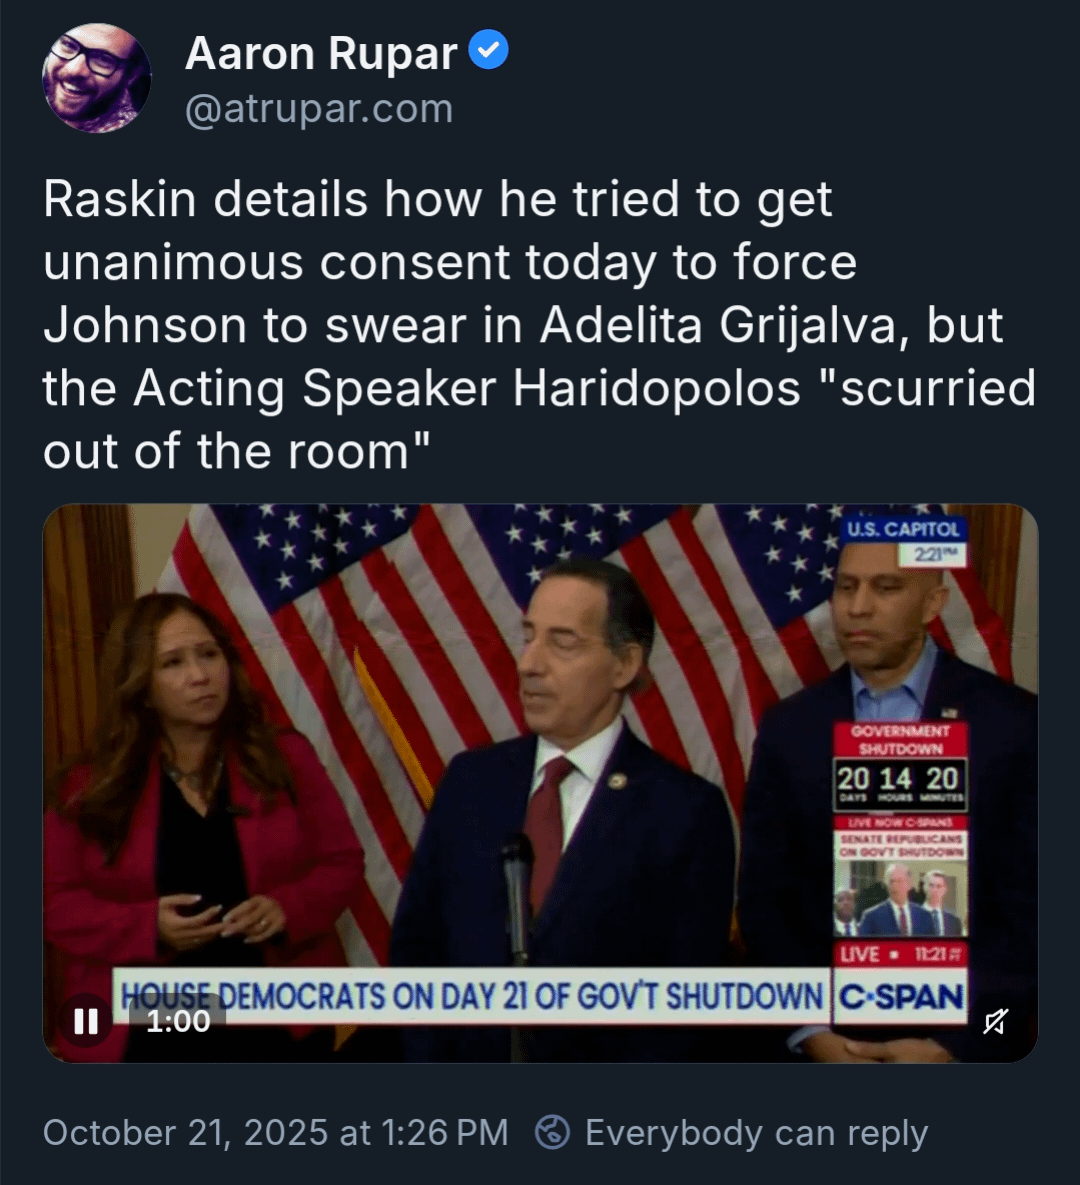Click the Aaron Rupar display name
1080x1185 pixels.
(x=321, y=54)
